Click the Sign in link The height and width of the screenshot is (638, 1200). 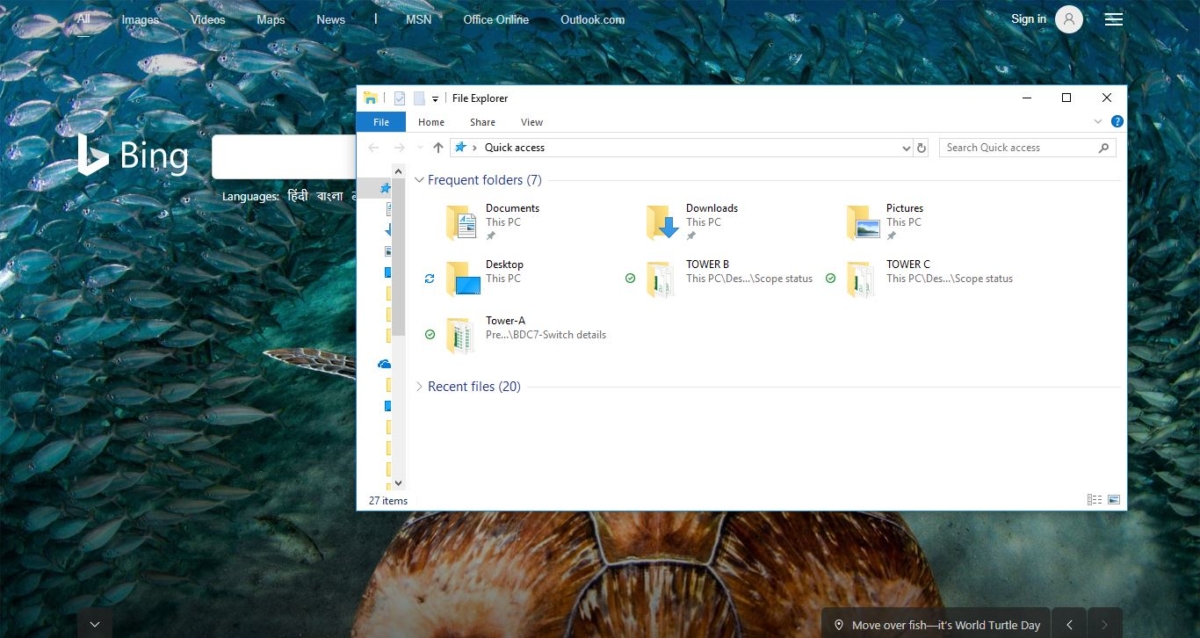(x=1028, y=18)
